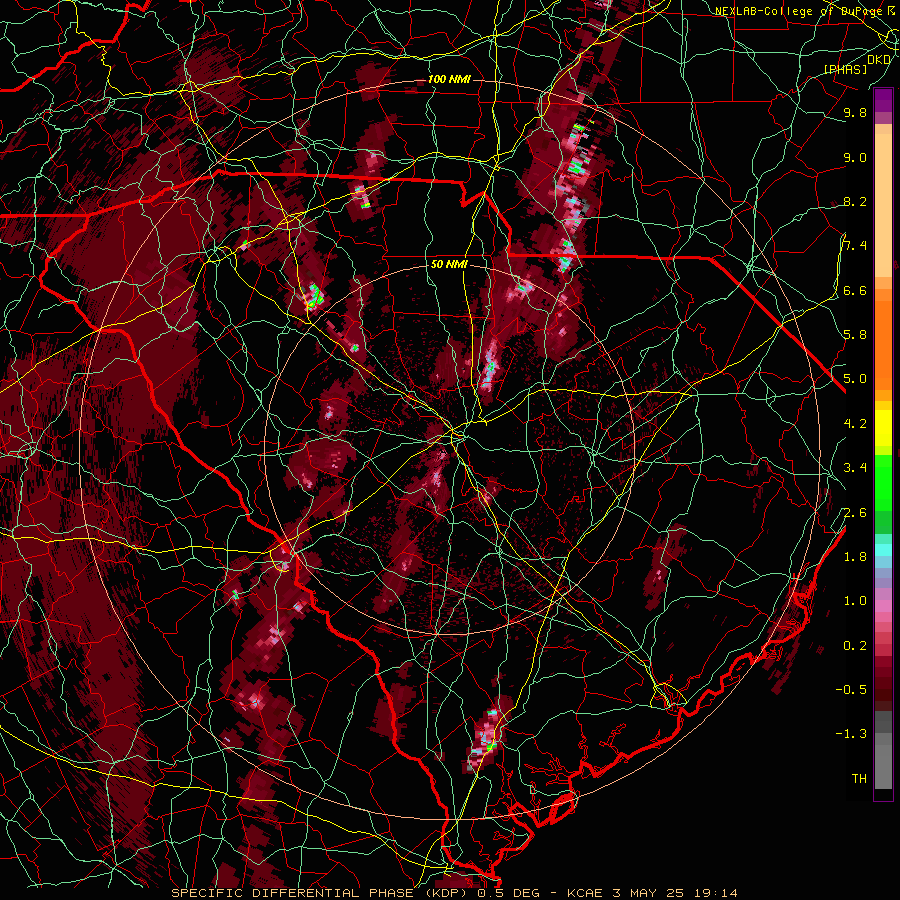This screenshot has width=900, height=900.
Task: Click the -0.5 value on the color scale
Action: coord(851,690)
